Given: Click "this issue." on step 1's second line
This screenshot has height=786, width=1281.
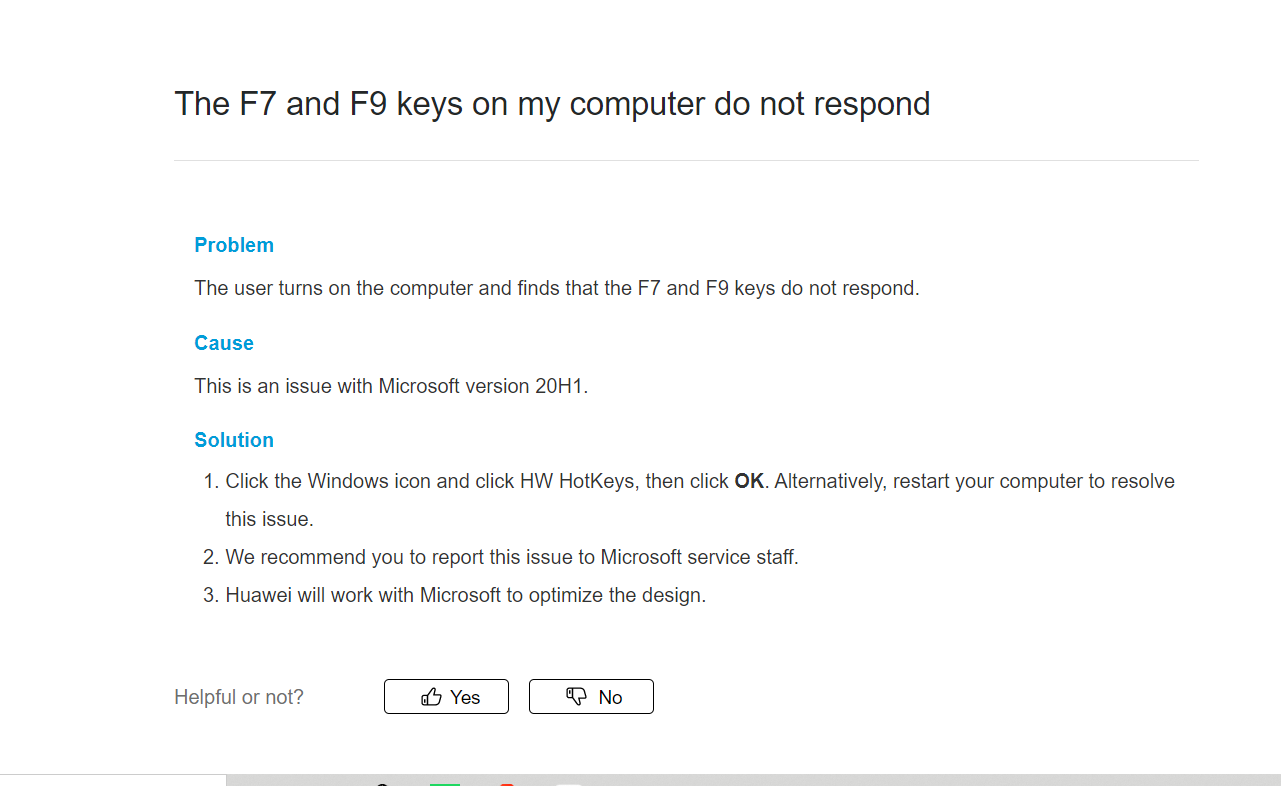Looking at the screenshot, I should 269,519.
